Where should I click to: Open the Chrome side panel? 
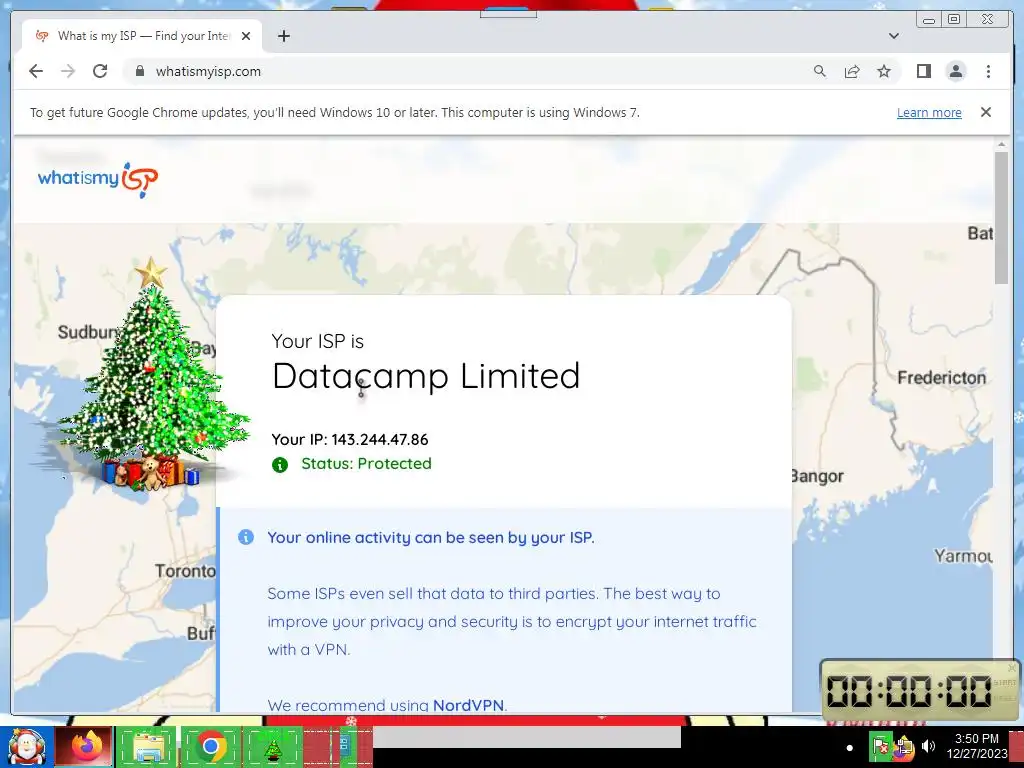[923, 71]
